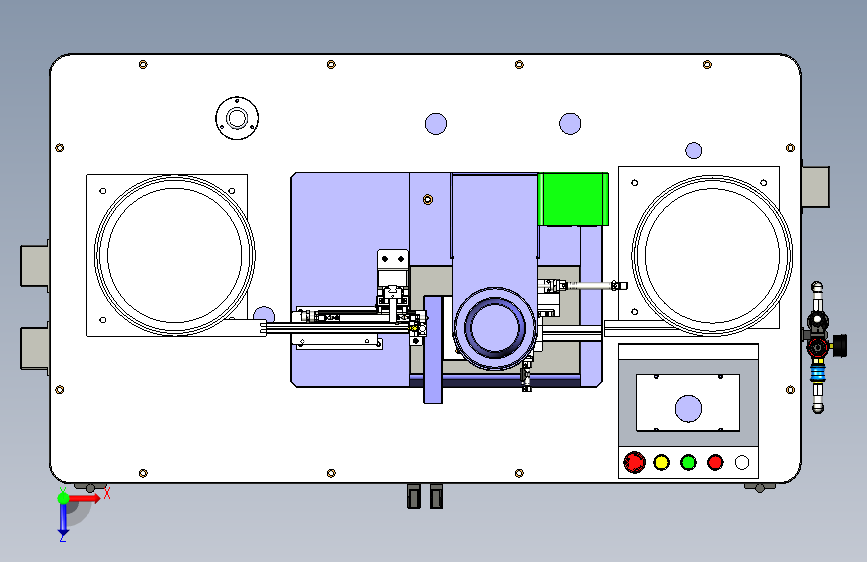
Task: Pick the orange screw on the purple plate
Action: 427,199
